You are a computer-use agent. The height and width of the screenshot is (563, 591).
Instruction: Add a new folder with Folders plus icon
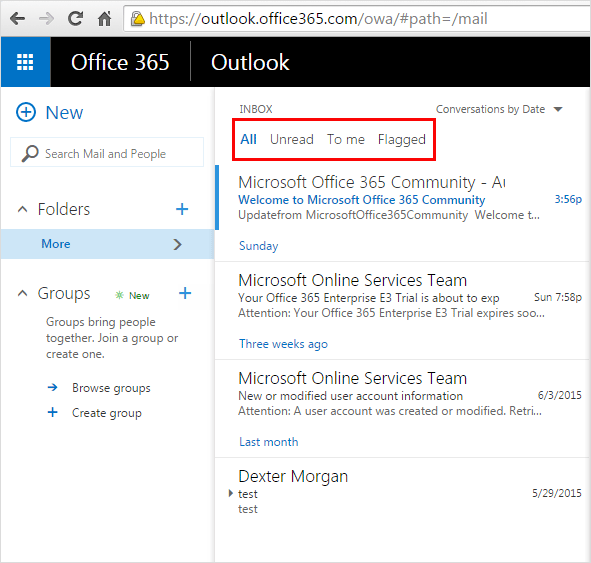point(182,209)
